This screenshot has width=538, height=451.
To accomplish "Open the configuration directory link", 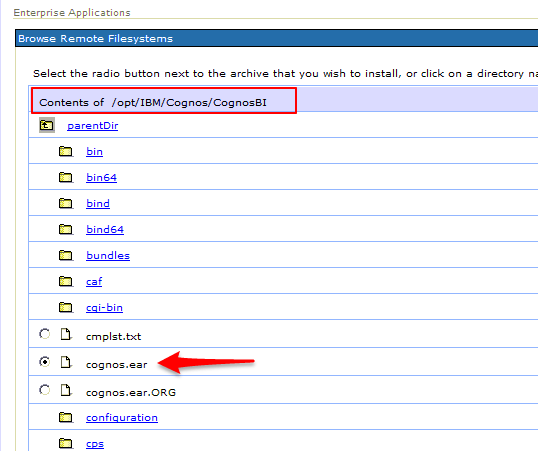I will 122,418.
